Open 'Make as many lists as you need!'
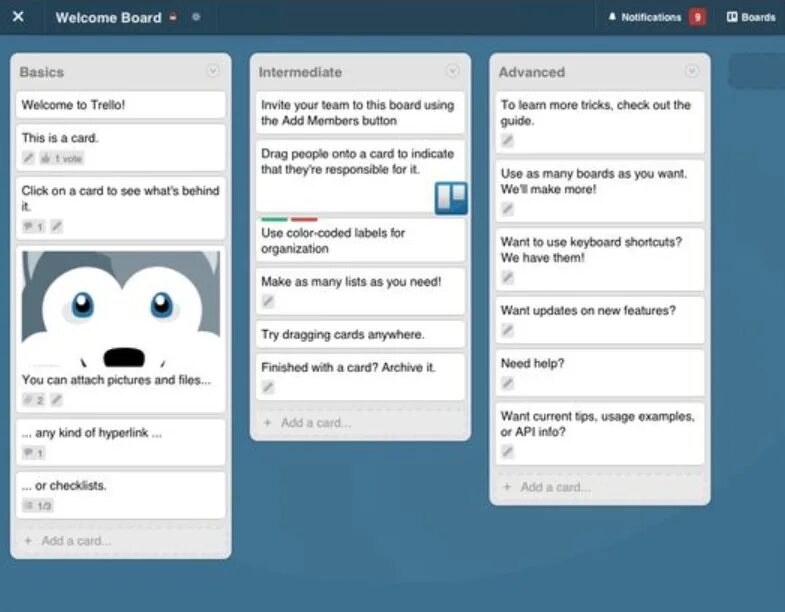 pyautogui.click(x=360, y=291)
